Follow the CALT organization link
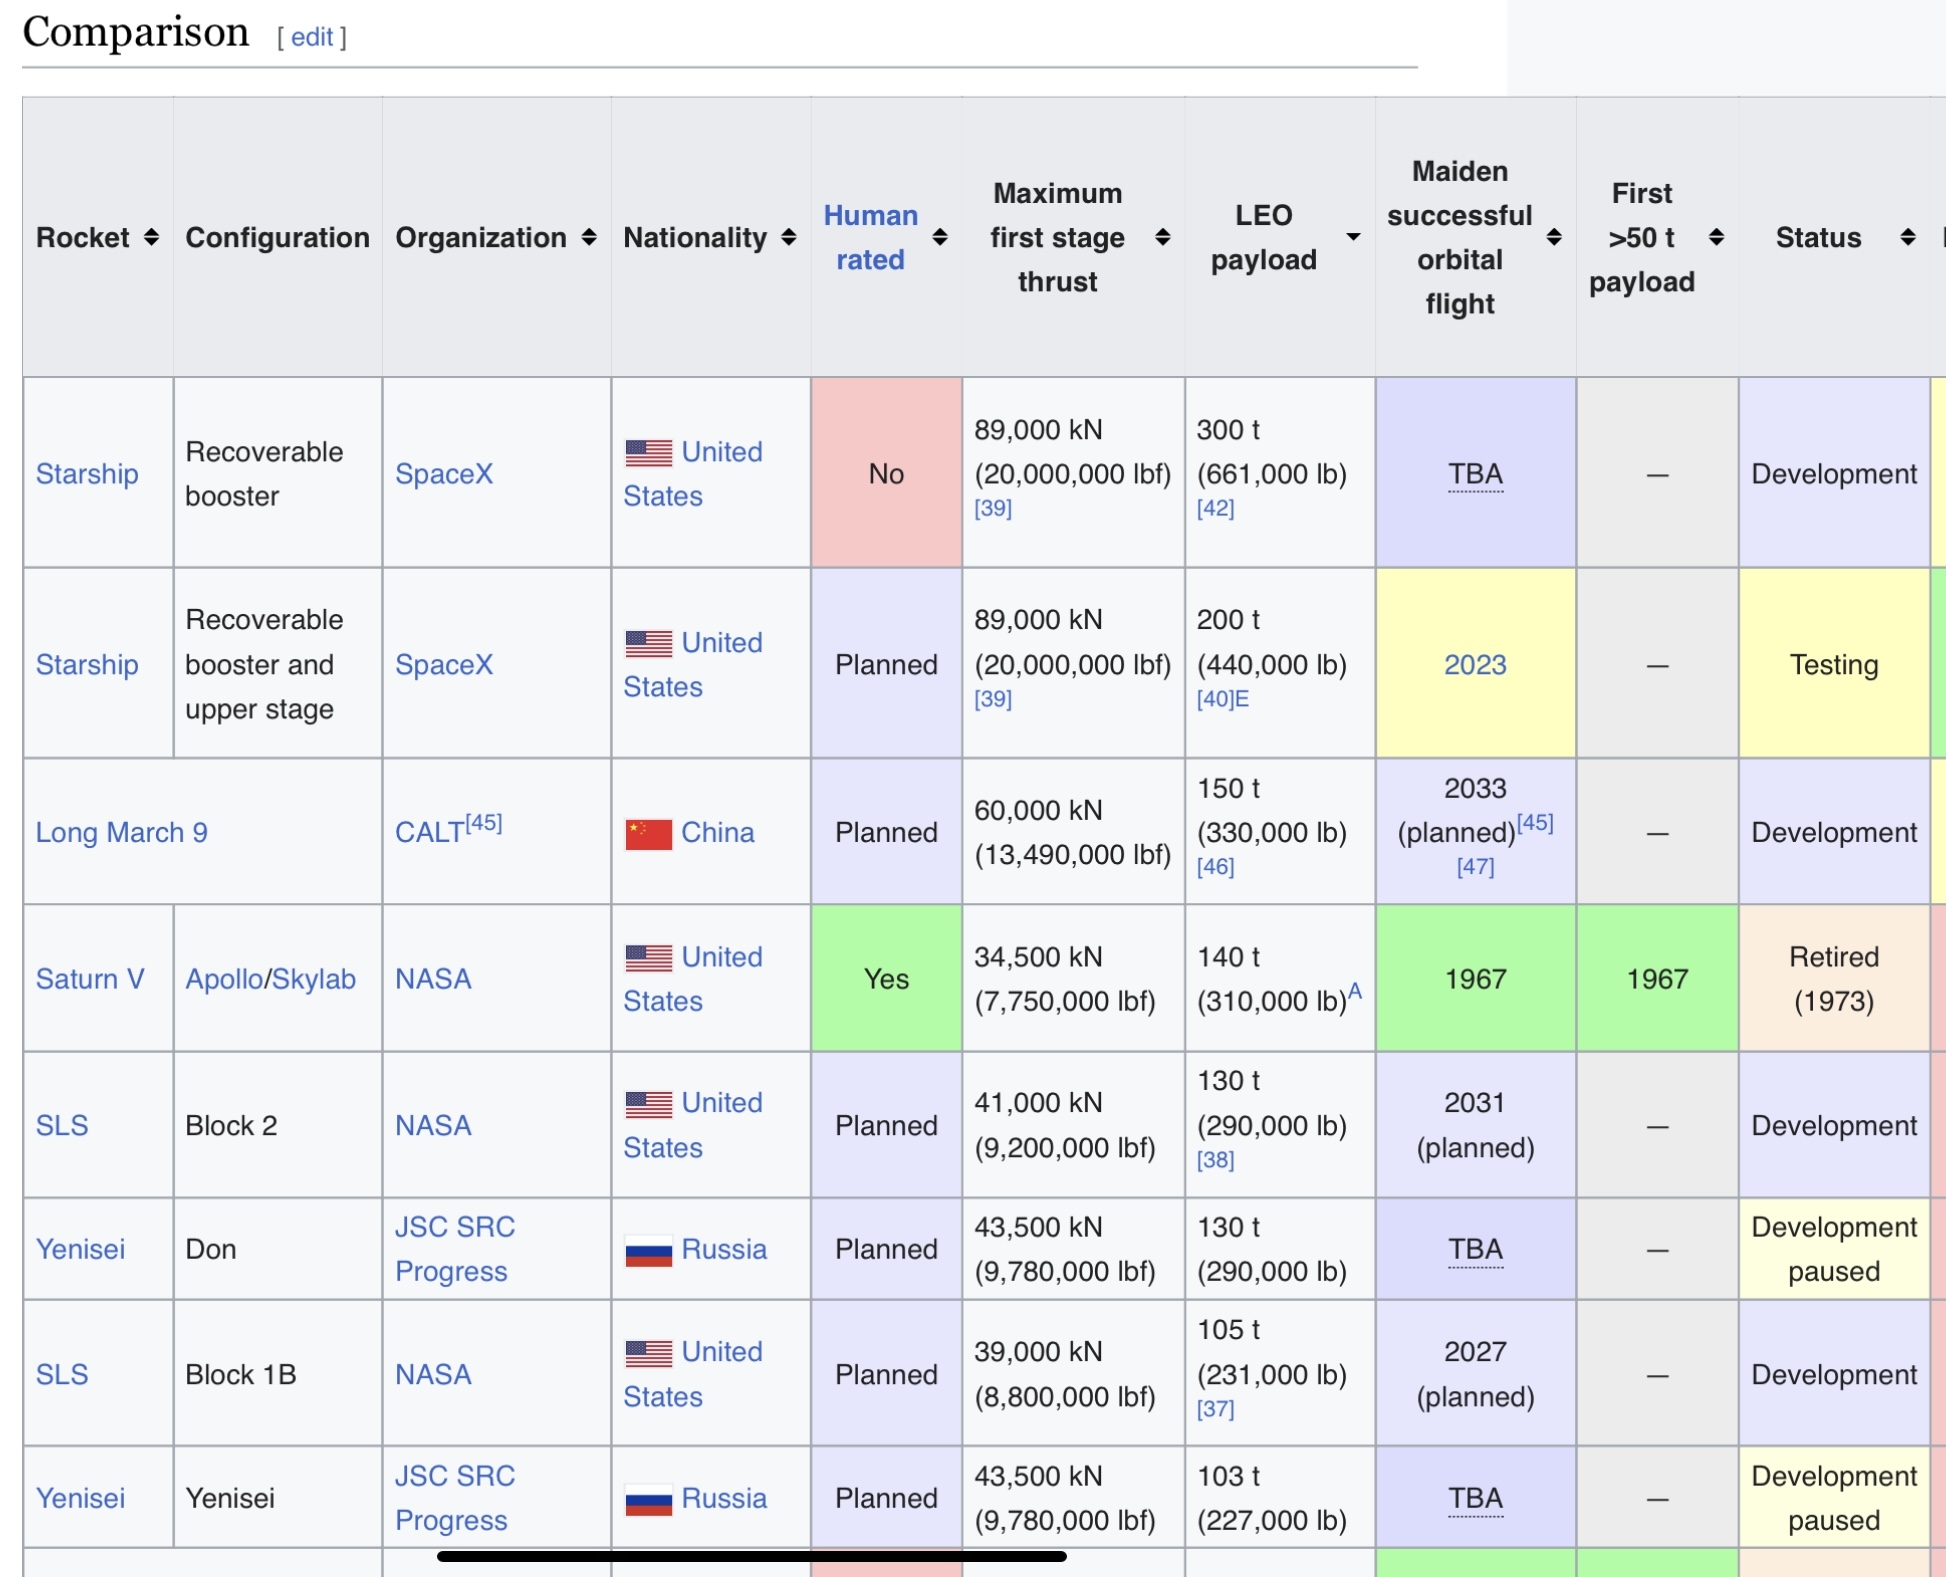Screen dimensions: 1946x1577 pos(429,832)
